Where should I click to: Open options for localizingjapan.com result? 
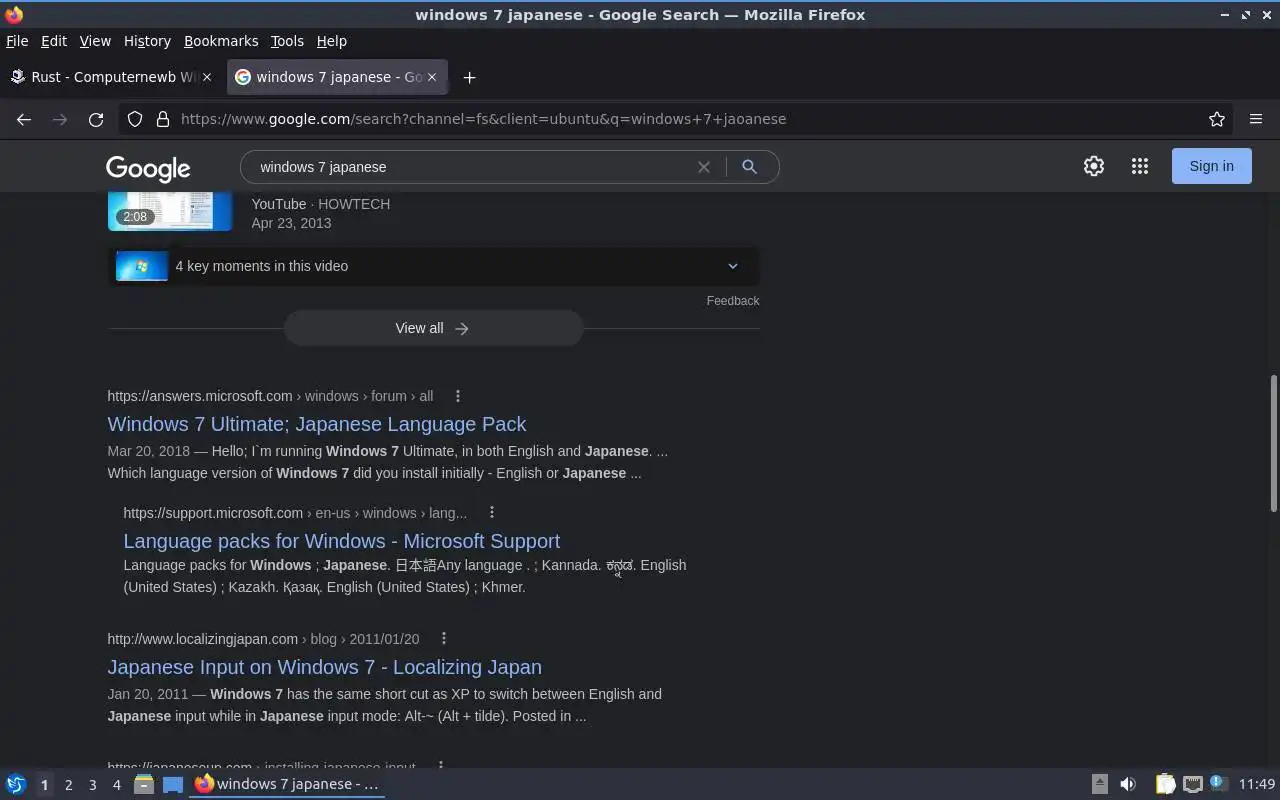pyautogui.click(x=444, y=638)
